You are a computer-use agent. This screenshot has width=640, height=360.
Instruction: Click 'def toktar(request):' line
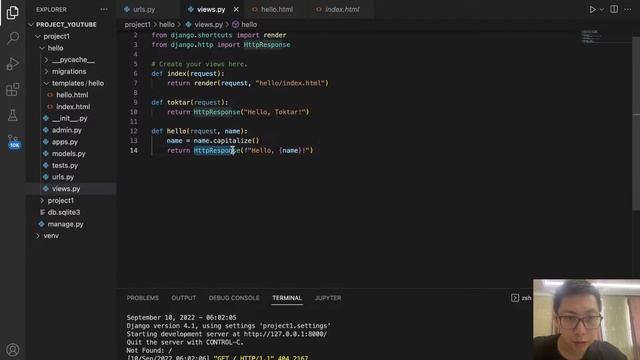click(190, 102)
